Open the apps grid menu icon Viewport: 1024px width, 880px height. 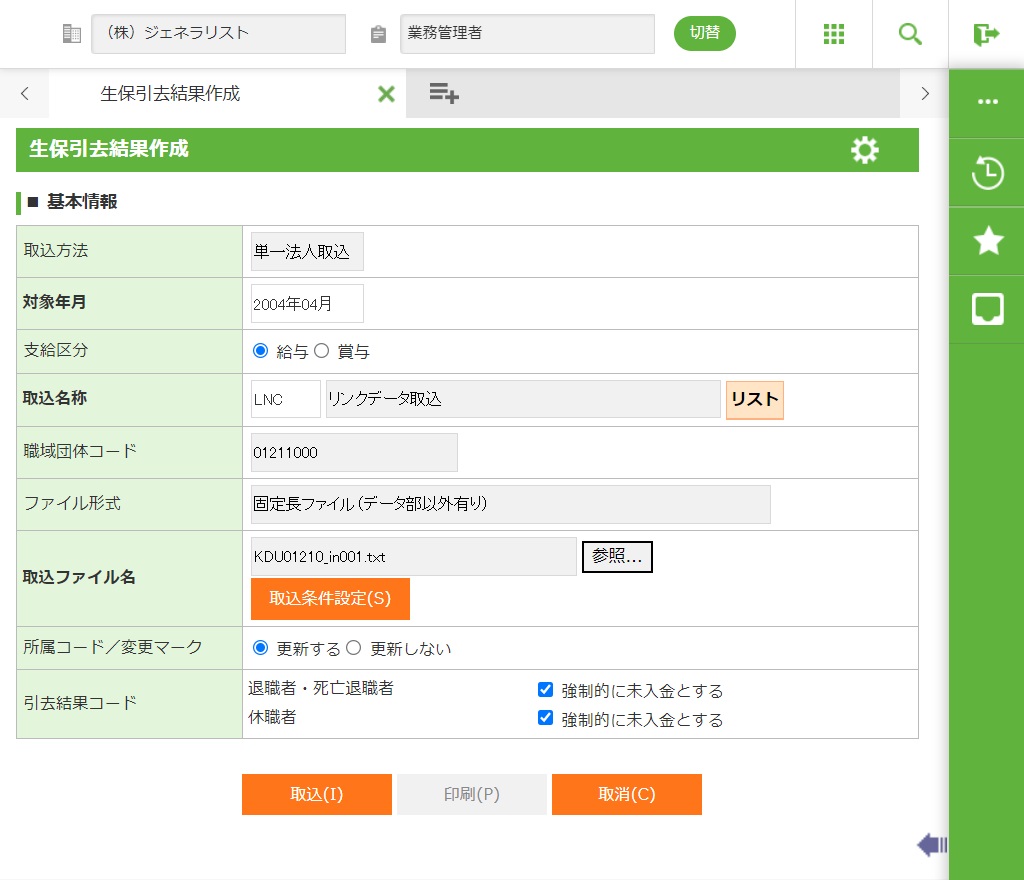point(834,34)
